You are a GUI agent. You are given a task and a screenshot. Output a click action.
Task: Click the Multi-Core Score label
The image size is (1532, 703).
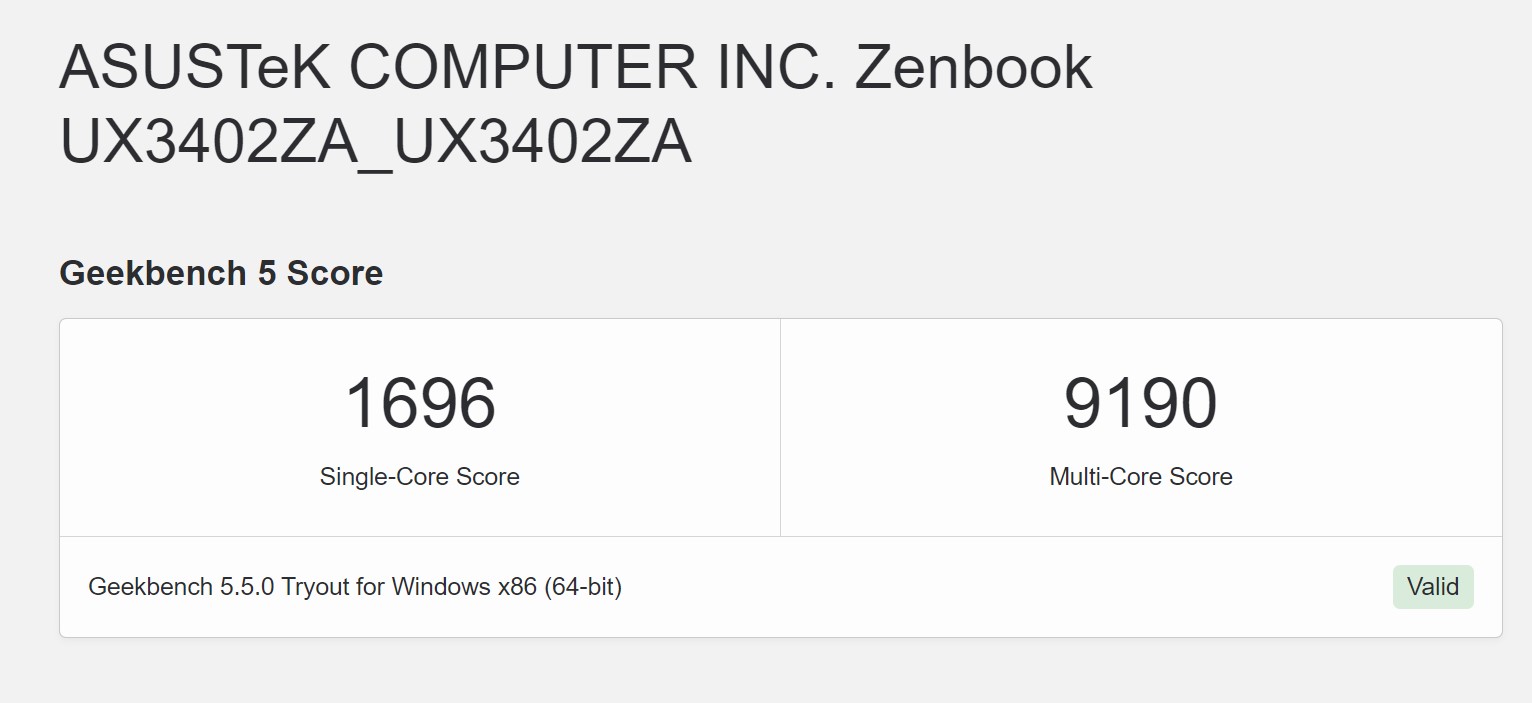tap(1140, 476)
